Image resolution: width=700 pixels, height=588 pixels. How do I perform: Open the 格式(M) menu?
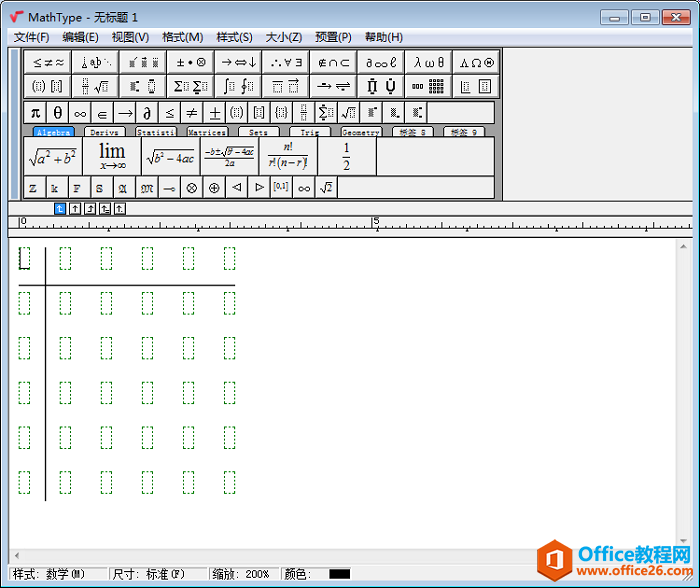click(x=183, y=37)
